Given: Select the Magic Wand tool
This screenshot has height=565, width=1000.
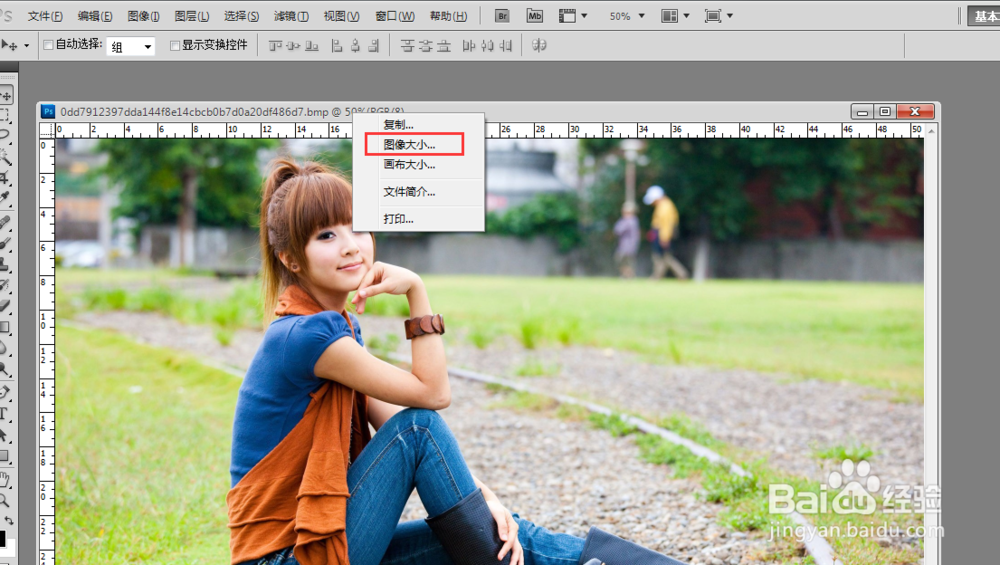Looking at the screenshot, I should coord(5,156).
